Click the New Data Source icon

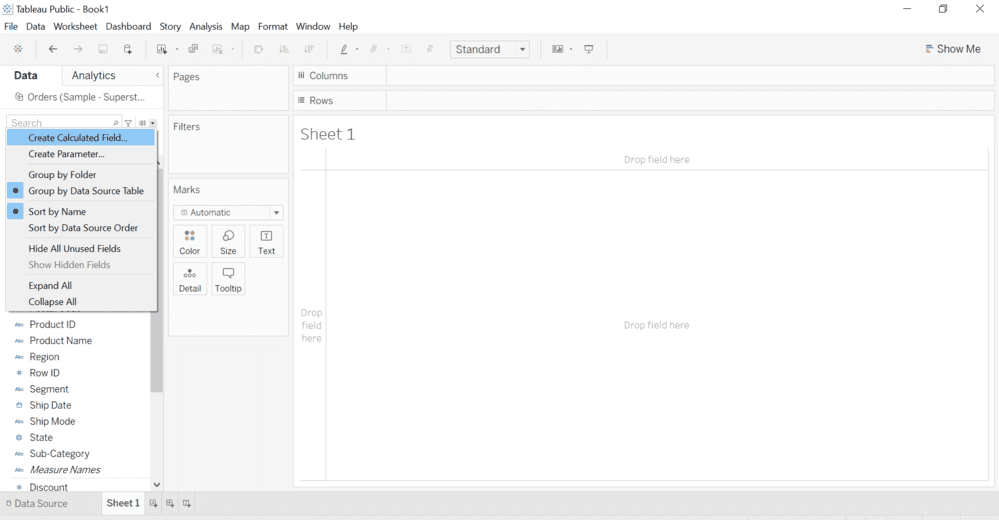[x=128, y=49]
